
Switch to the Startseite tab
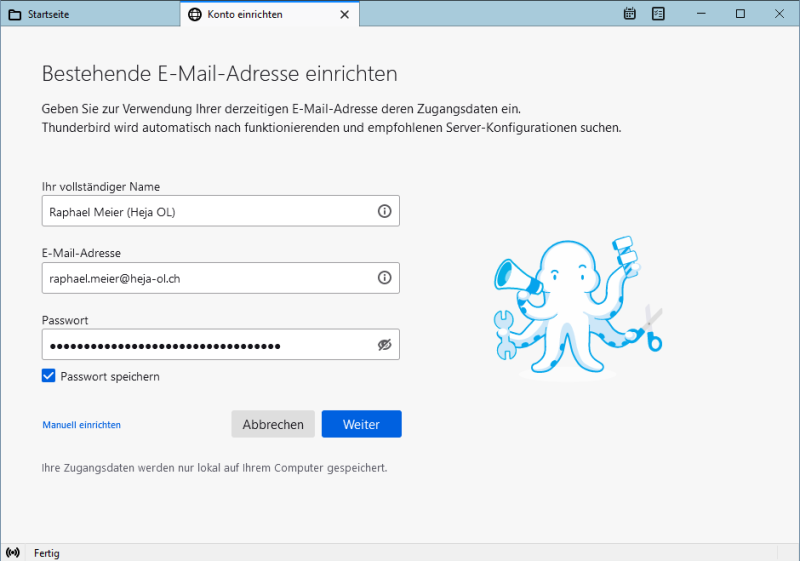coord(90,15)
